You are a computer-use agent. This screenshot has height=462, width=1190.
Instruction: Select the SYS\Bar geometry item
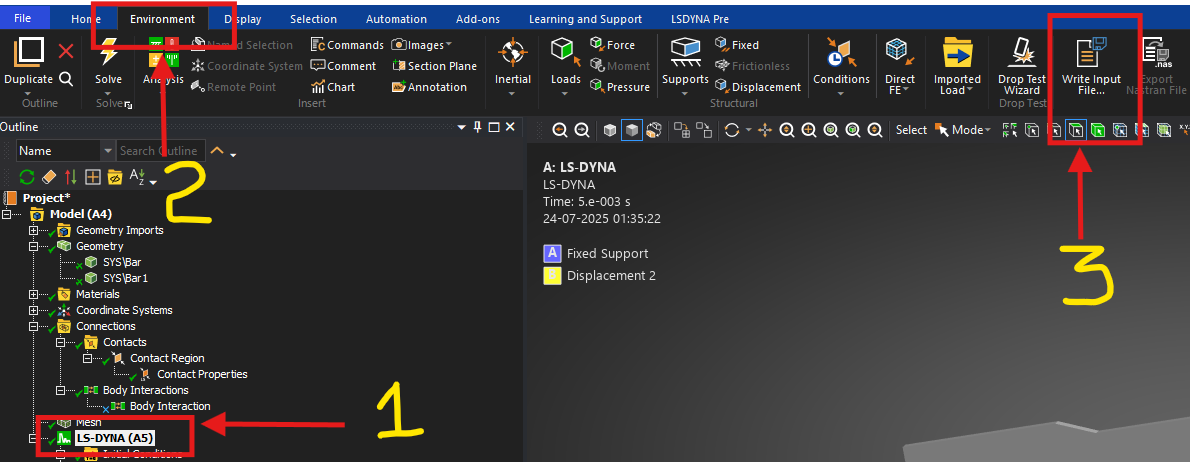(122, 262)
